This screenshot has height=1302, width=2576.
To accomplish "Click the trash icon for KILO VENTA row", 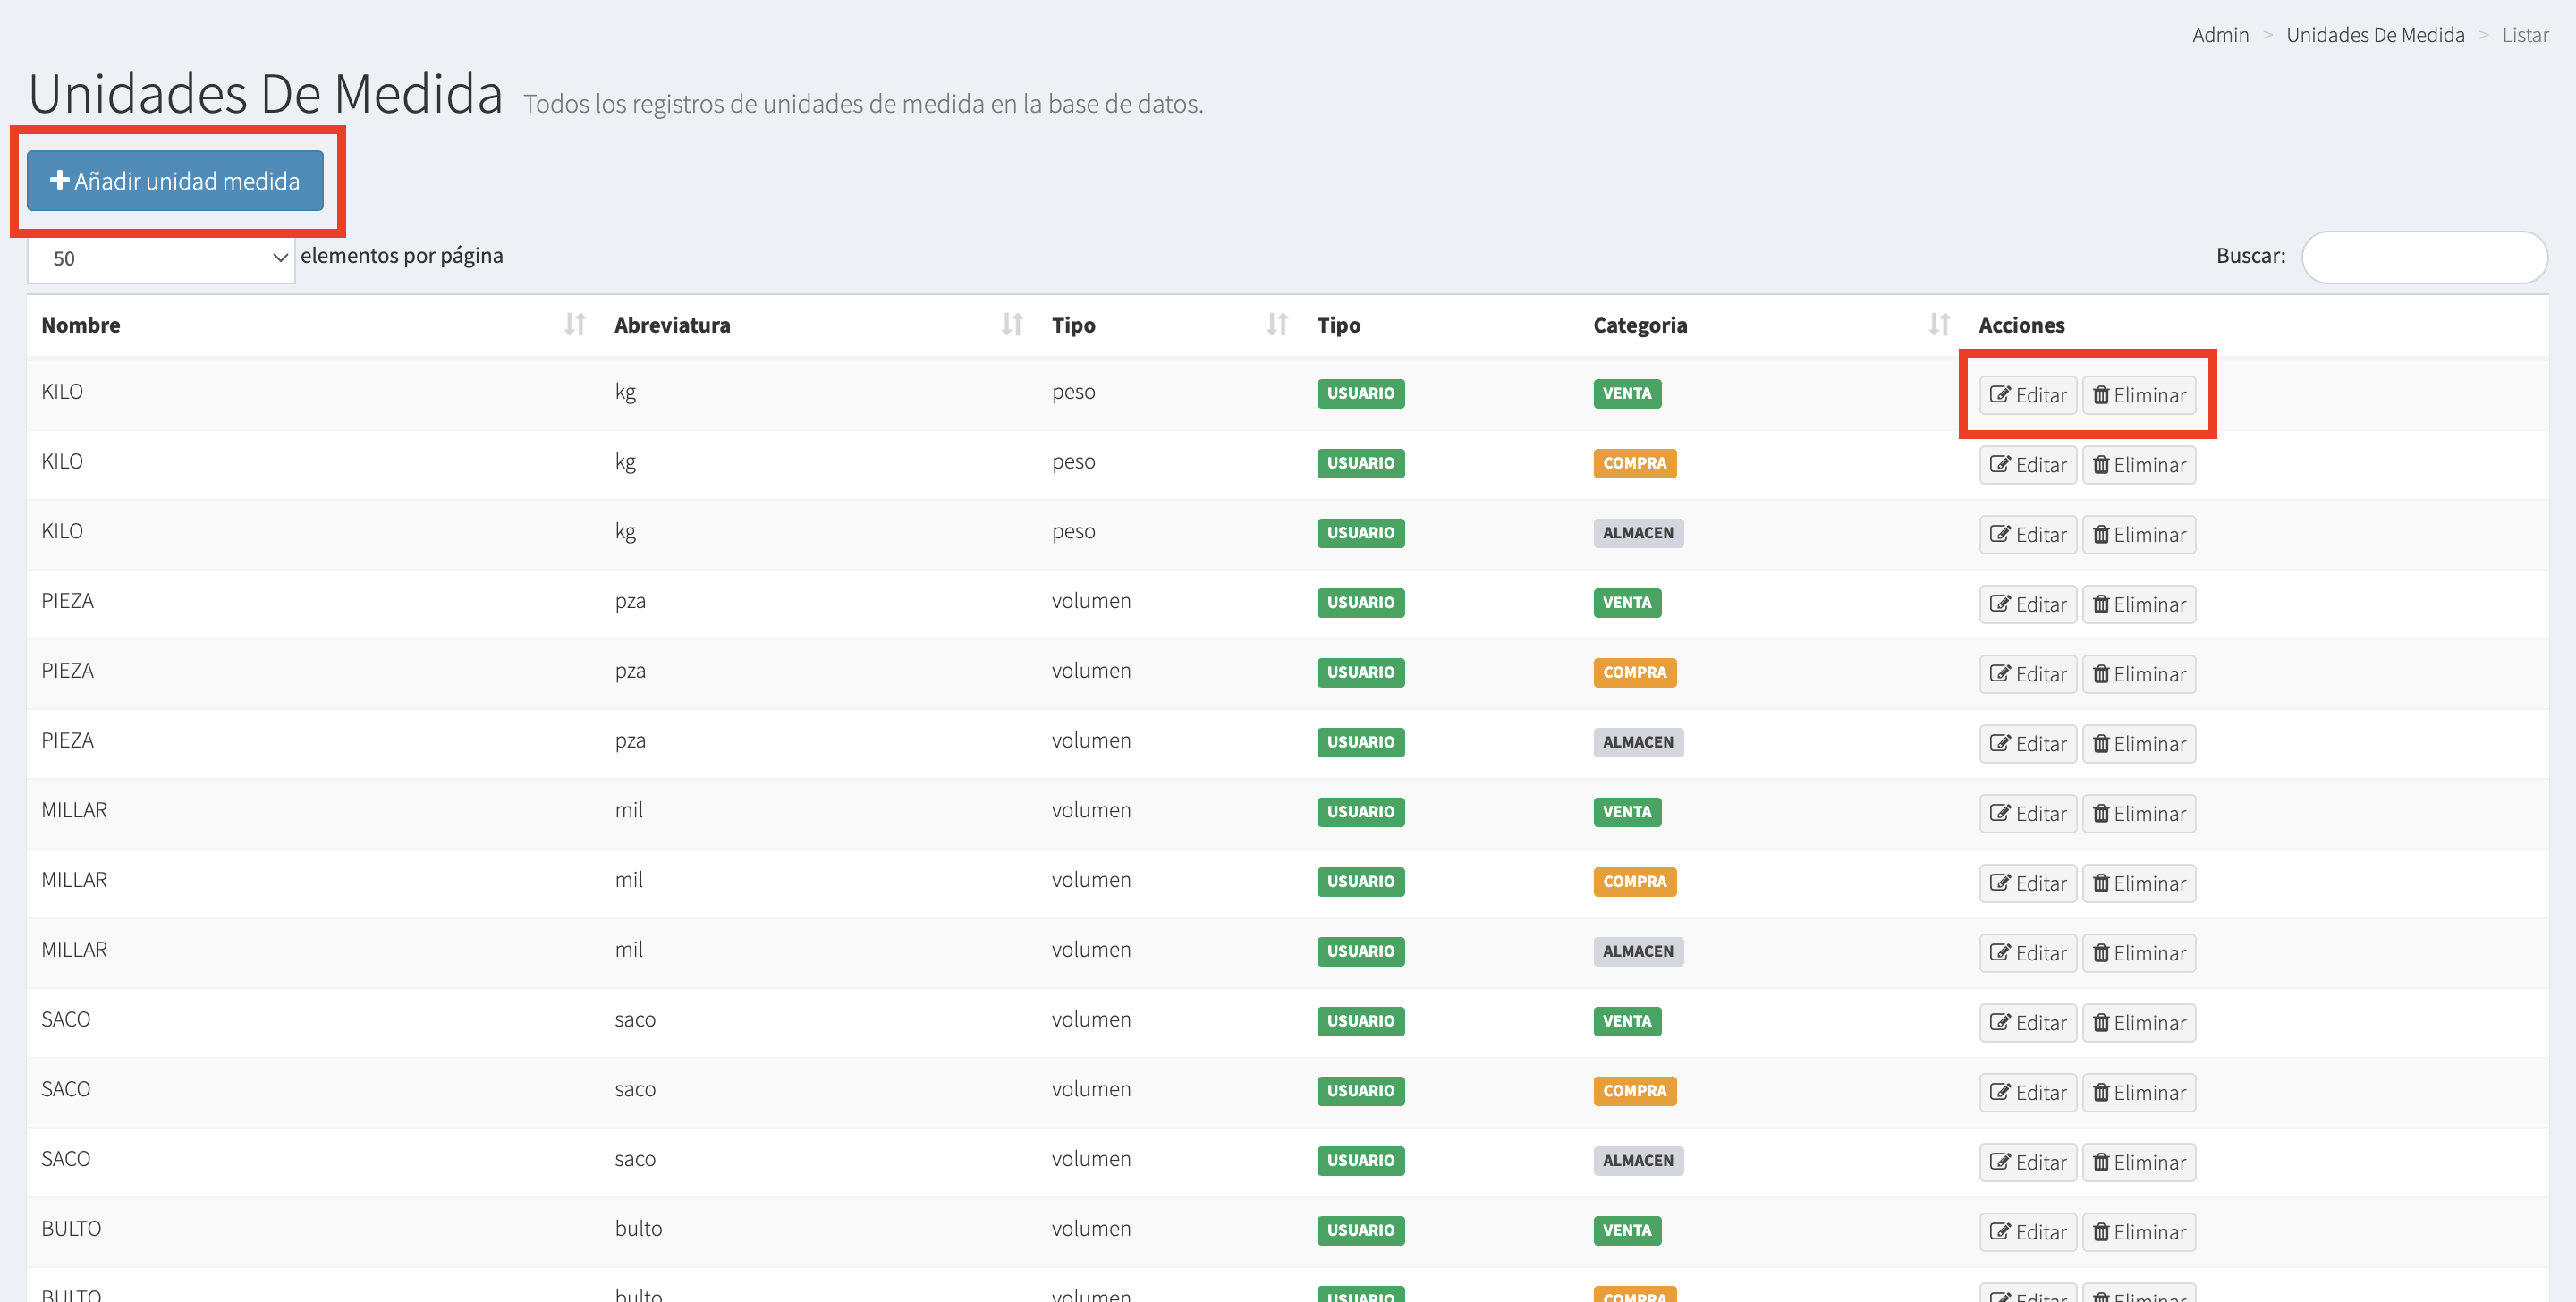I will pos(2100,395).
